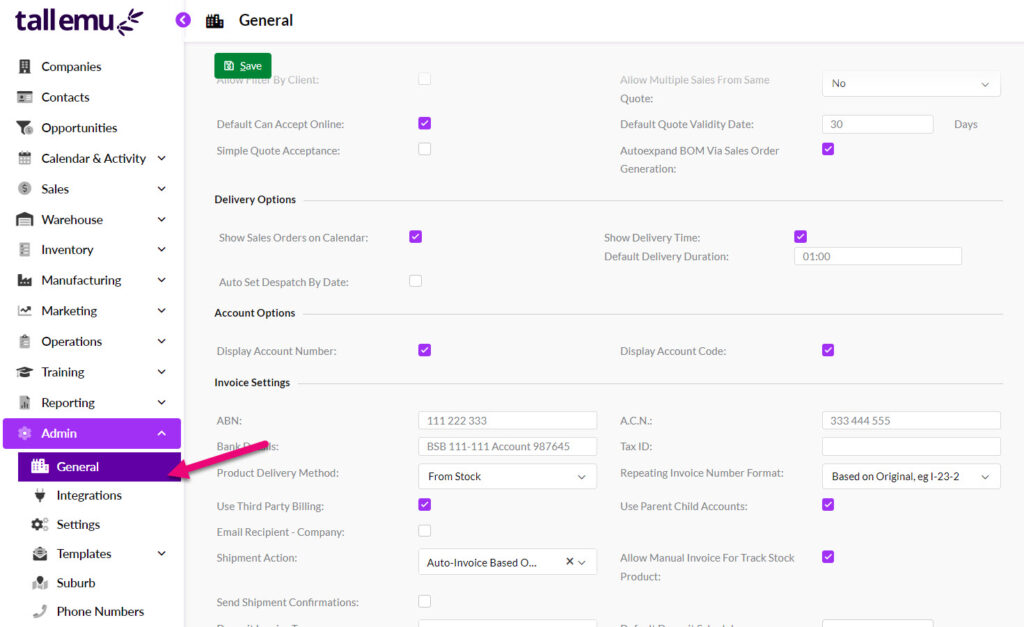The height and width of the screenshot is (627, 1024).
Task: Check Send Shipment Confirmations box
Action: (x=424, y=602)
